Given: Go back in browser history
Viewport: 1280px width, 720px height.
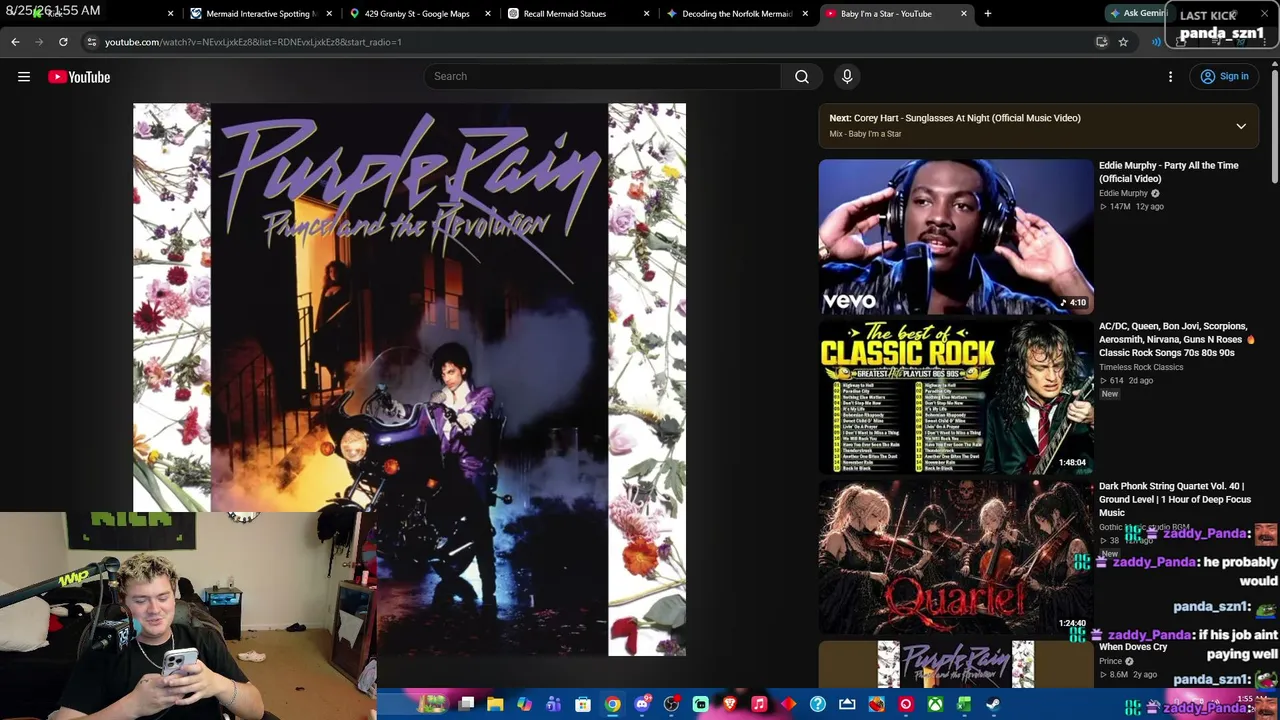Looking at the screenshot, I should (x=15, y=42).
